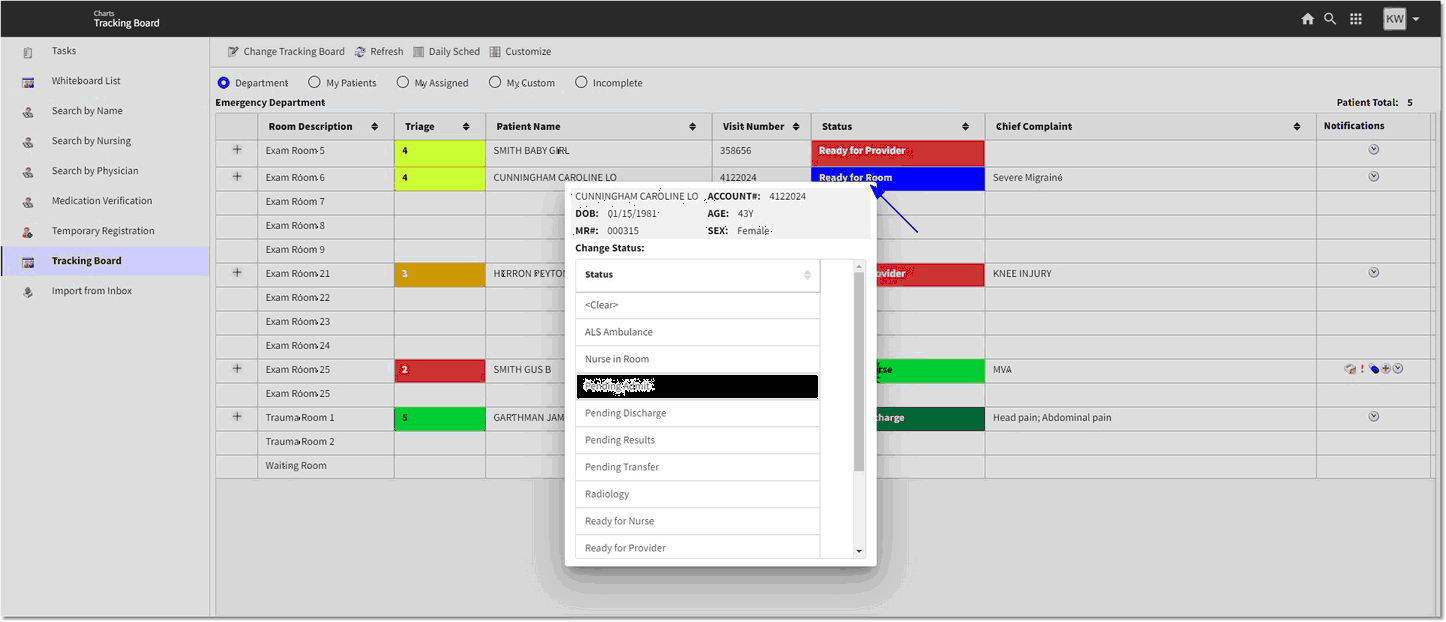Click the Search by Physician icon
This screenshot has width=1446, height=622.
click(28, 172)
